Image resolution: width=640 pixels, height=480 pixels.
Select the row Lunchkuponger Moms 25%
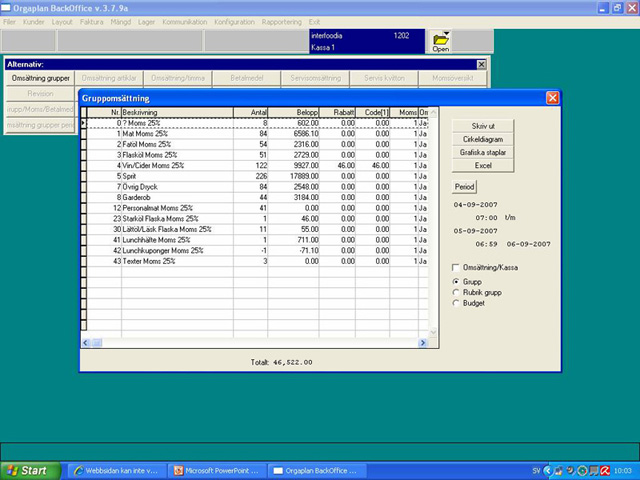coord(257,250)
